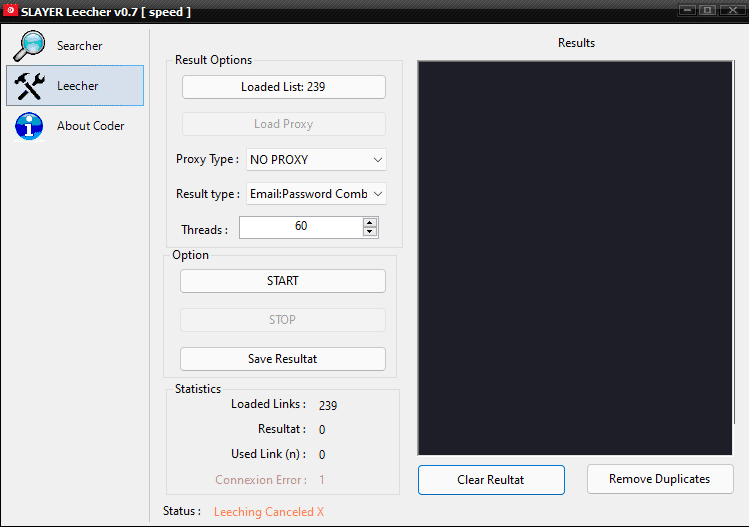
Task: Maximize the SLAYER Leecher window
Action: pyautogui.click(x=708, y=10)
